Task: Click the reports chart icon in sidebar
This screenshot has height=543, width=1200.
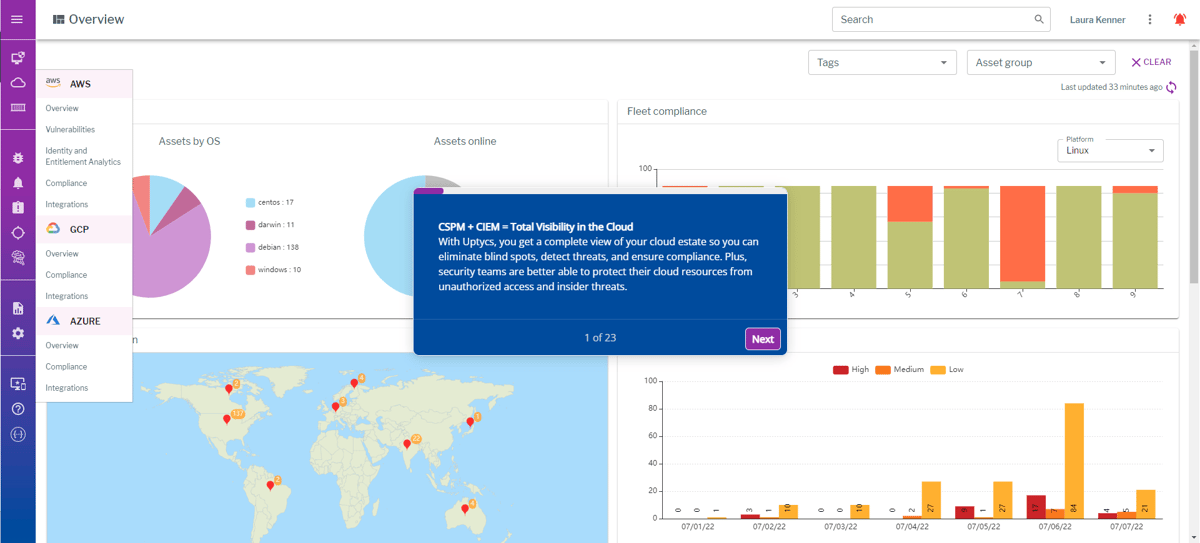Action: (x=18, y=309)
